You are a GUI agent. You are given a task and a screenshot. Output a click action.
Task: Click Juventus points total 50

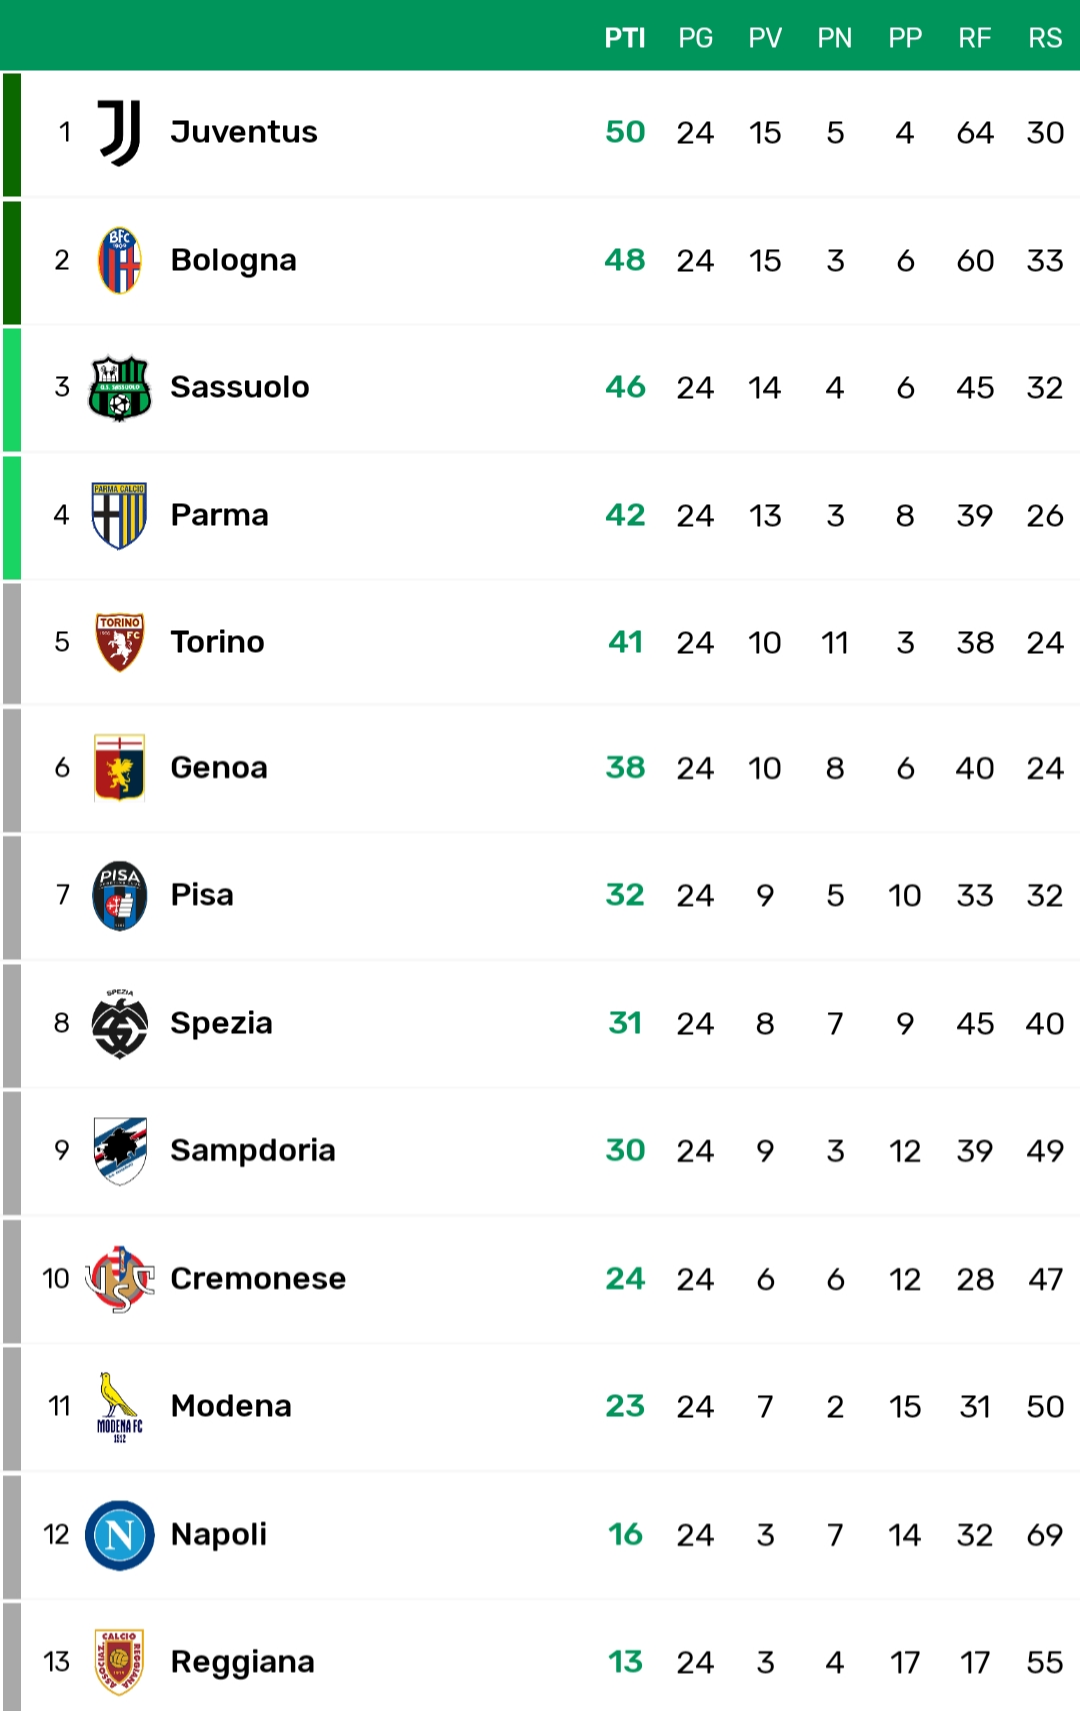click(x=625, y=132)
